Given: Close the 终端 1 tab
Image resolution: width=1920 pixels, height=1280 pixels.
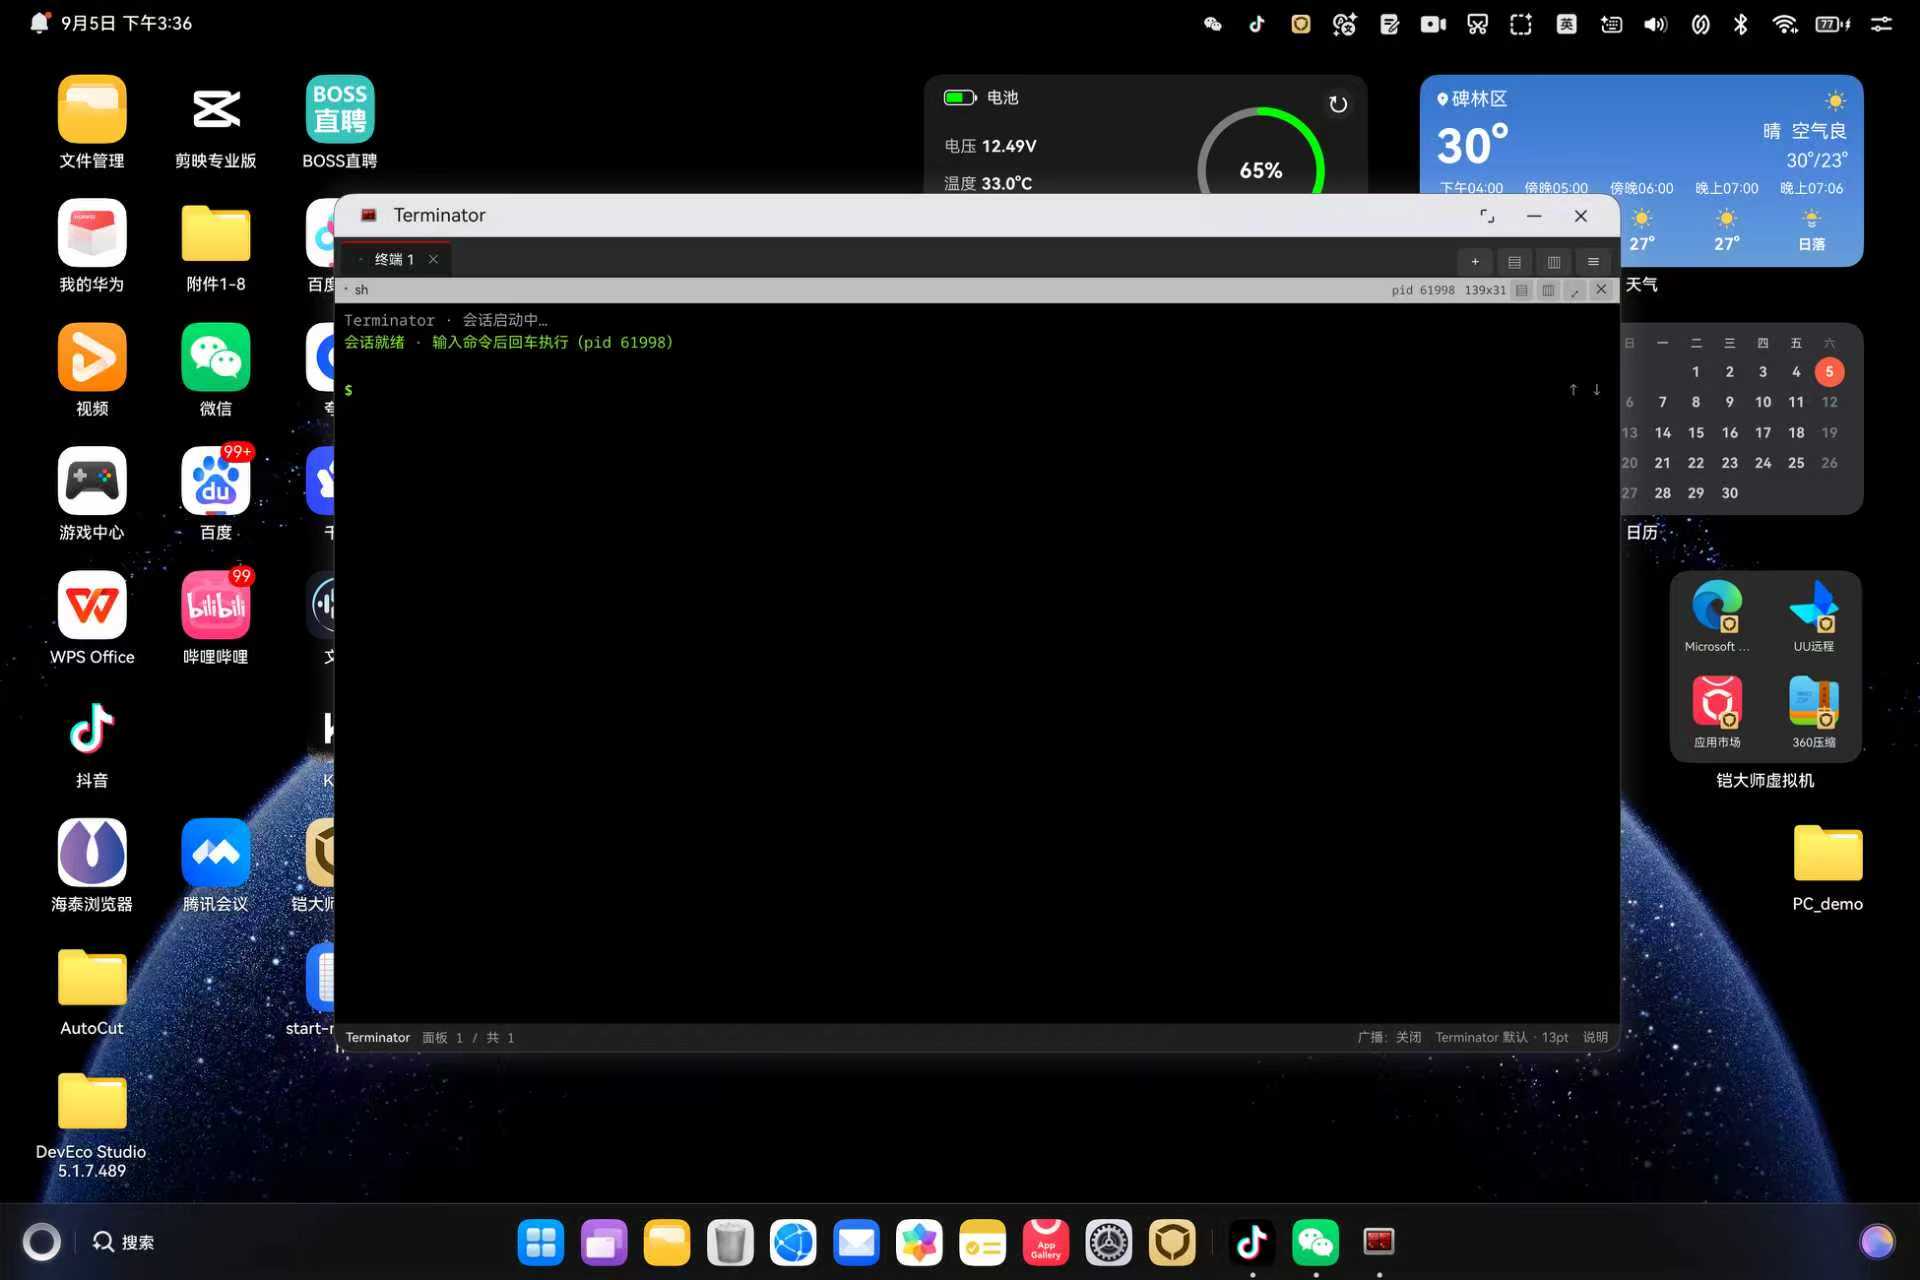Looking at the screenshot, I should (433, 259).
